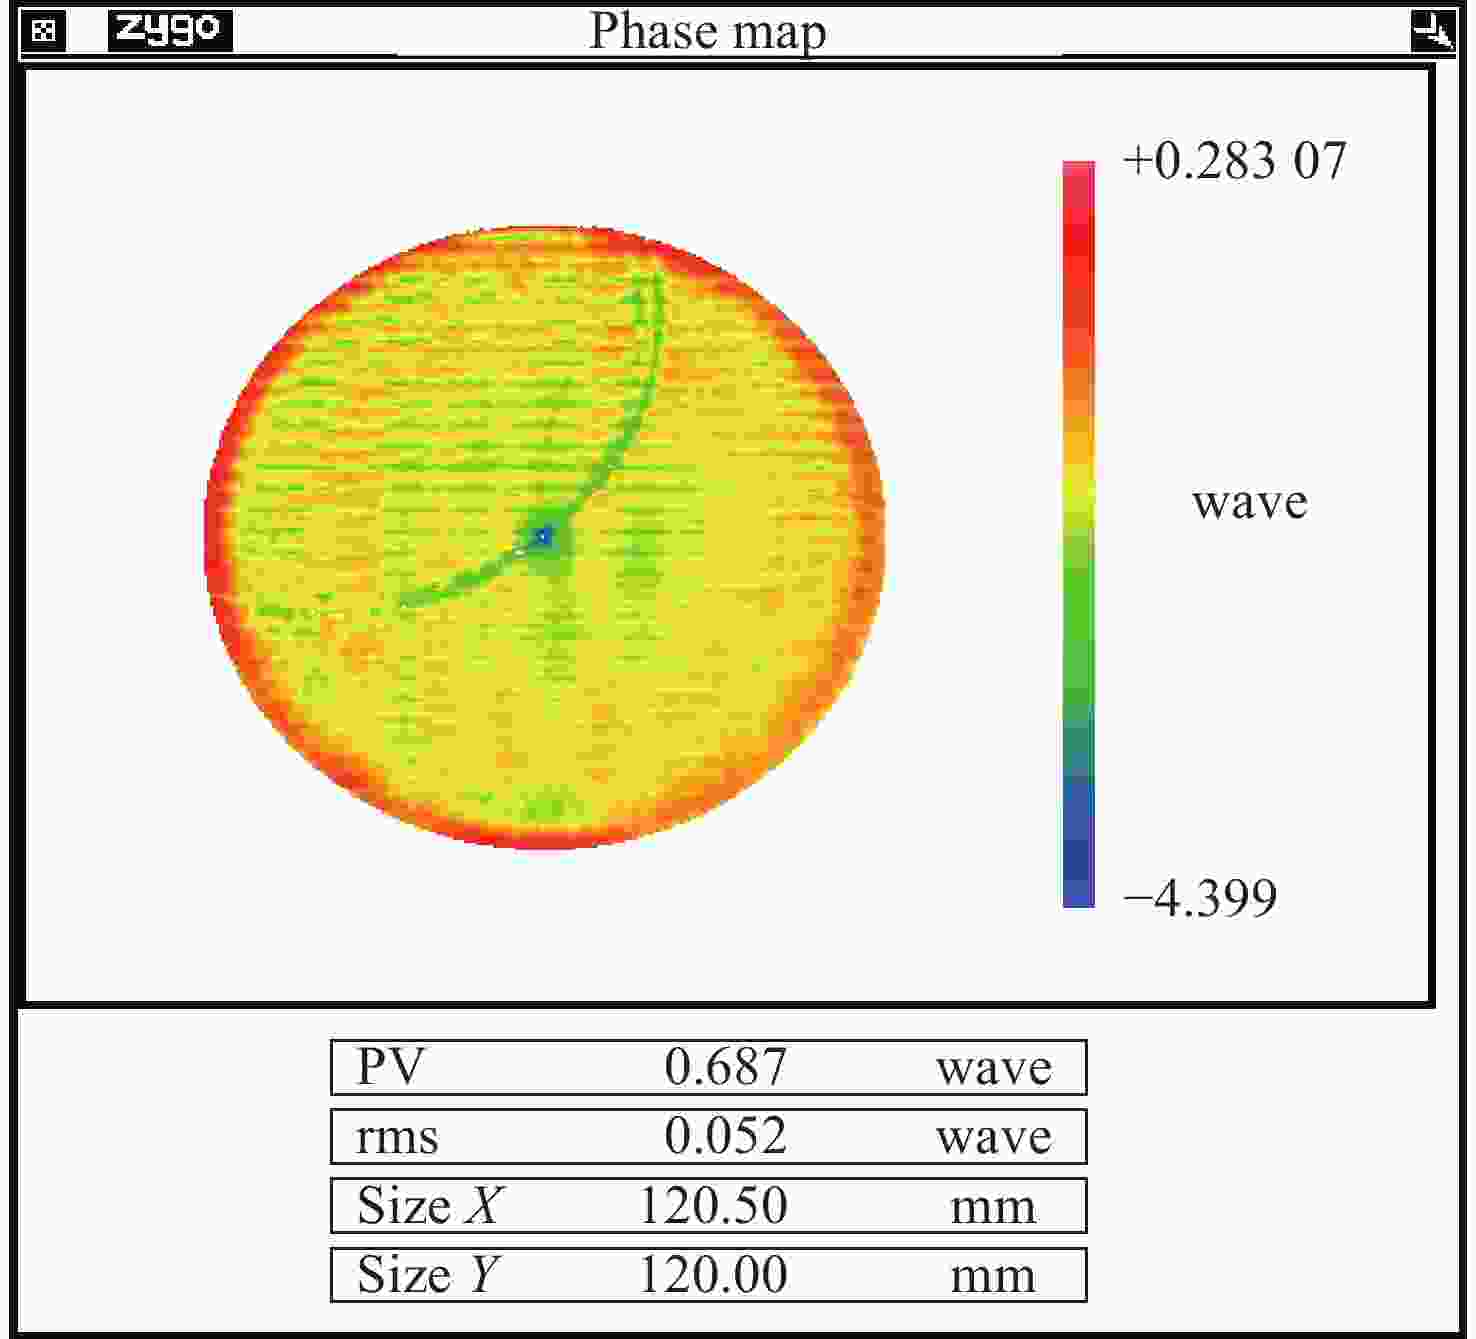Viewport: 1476px width, 1339px height.
Task: Click the rms value 0.052
Action: point(725,1137)
